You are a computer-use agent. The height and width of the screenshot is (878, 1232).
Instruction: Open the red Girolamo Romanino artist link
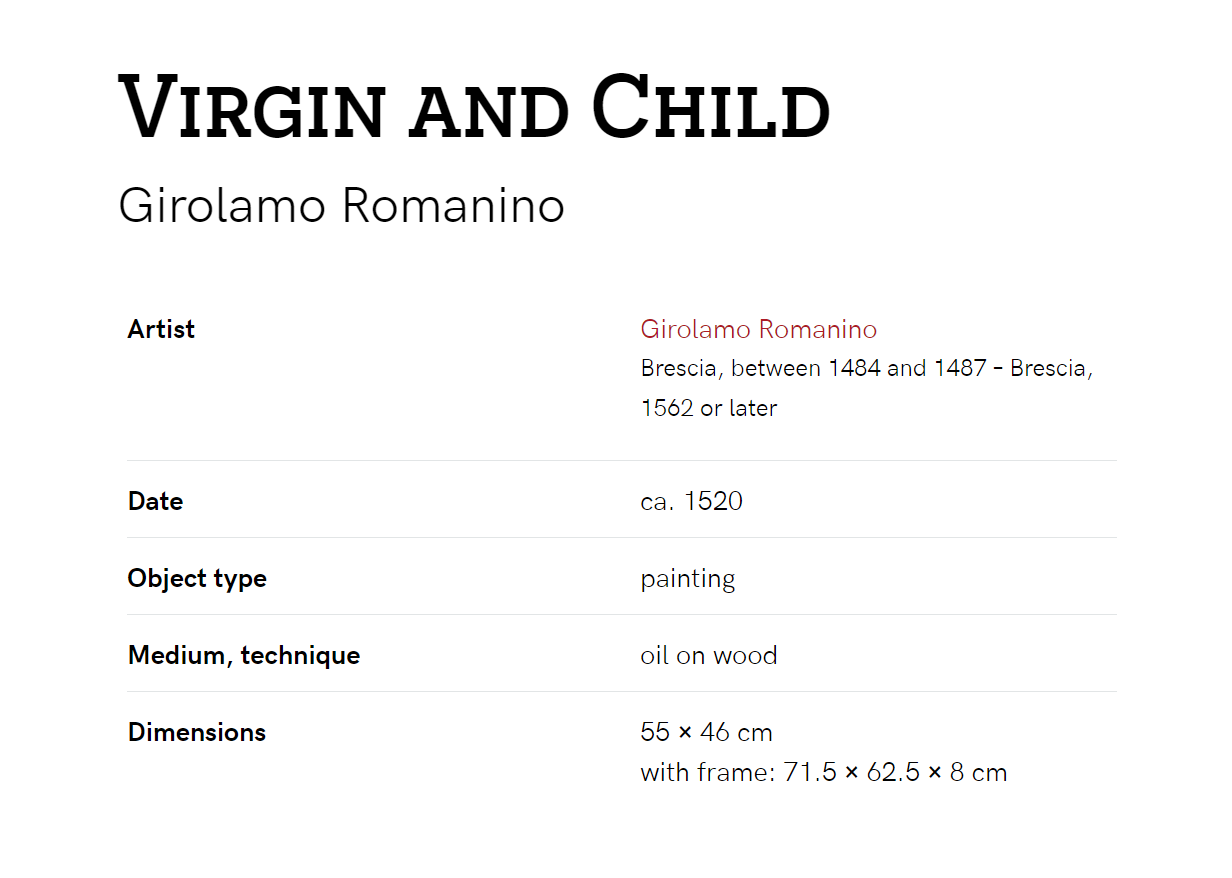tap(758, 329)
